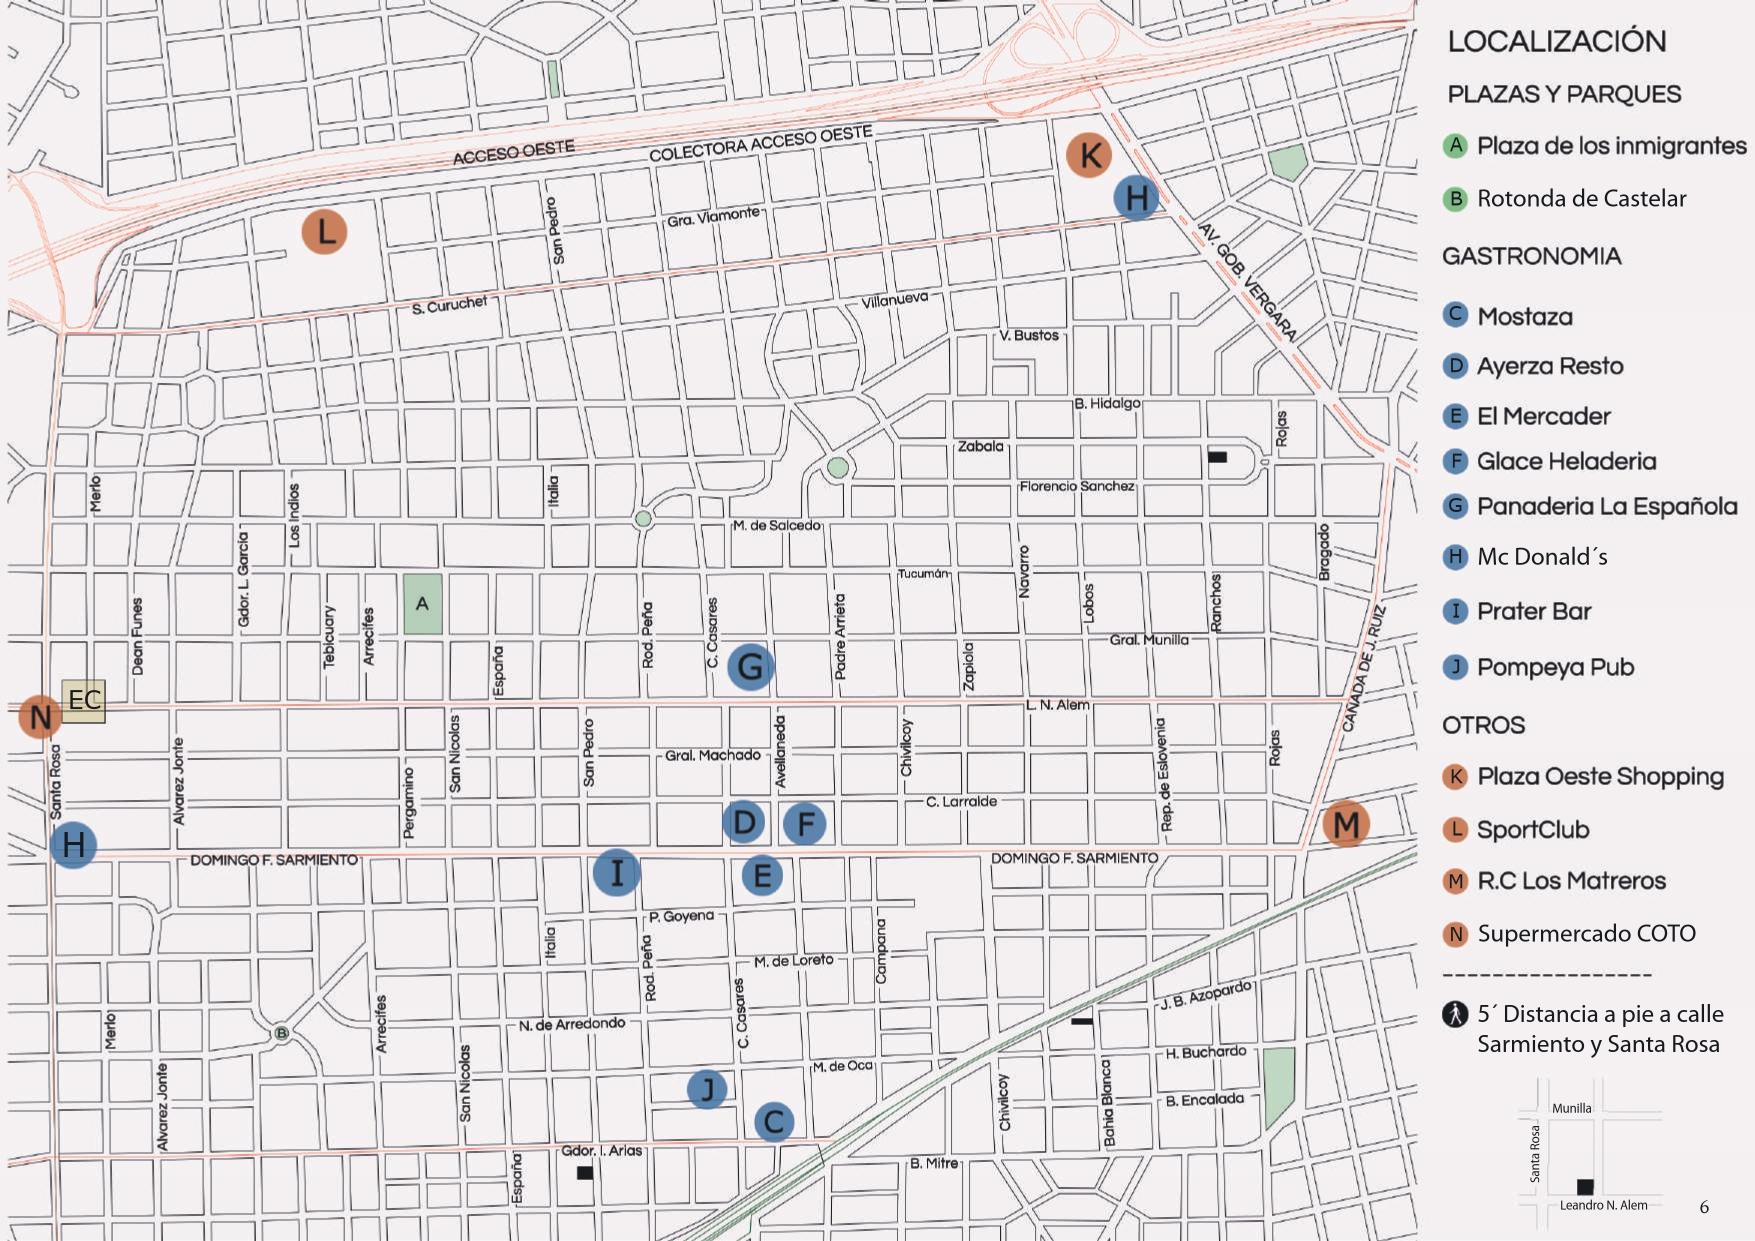The width and height of the screenshot is (1755, 1241).
Task: Click the orange L marker on the map
Action: pyautogui.click(x=324, y=232)
